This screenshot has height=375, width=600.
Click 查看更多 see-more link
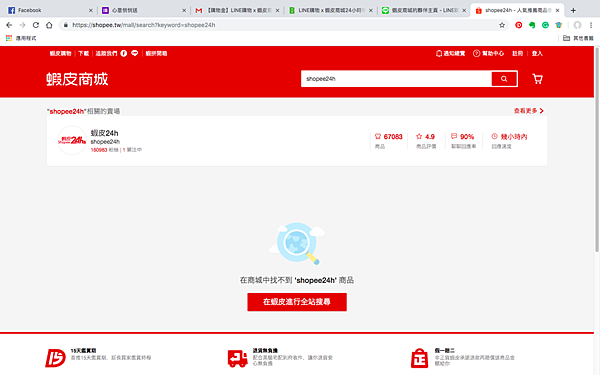(528, 111)
